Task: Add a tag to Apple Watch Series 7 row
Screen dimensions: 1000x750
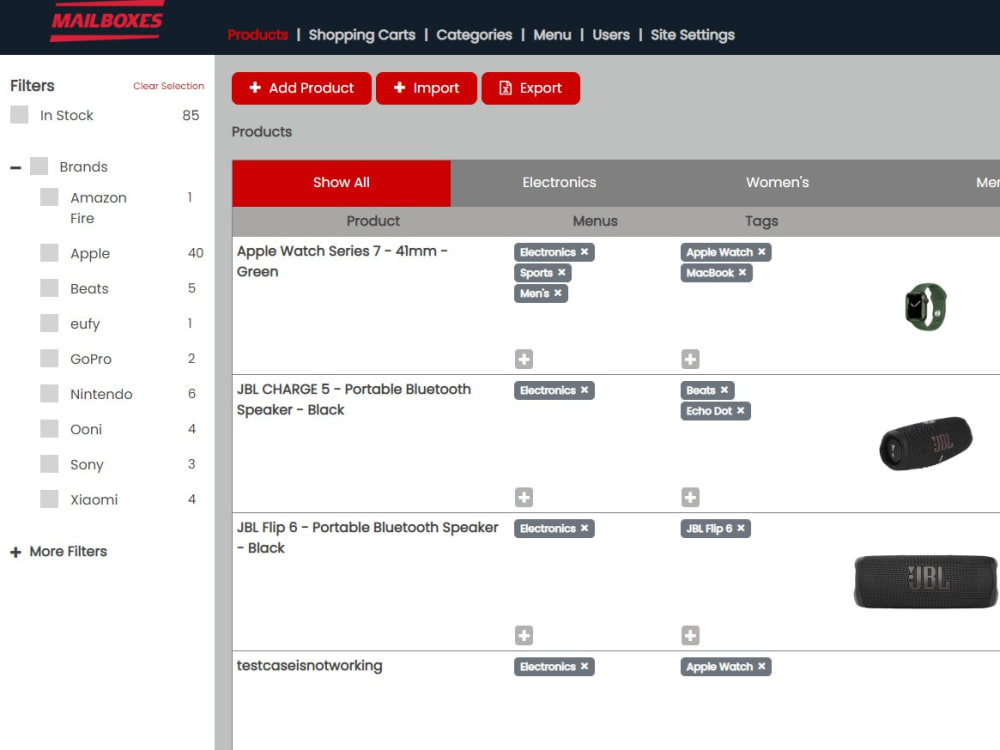Action: coord(690,359)
